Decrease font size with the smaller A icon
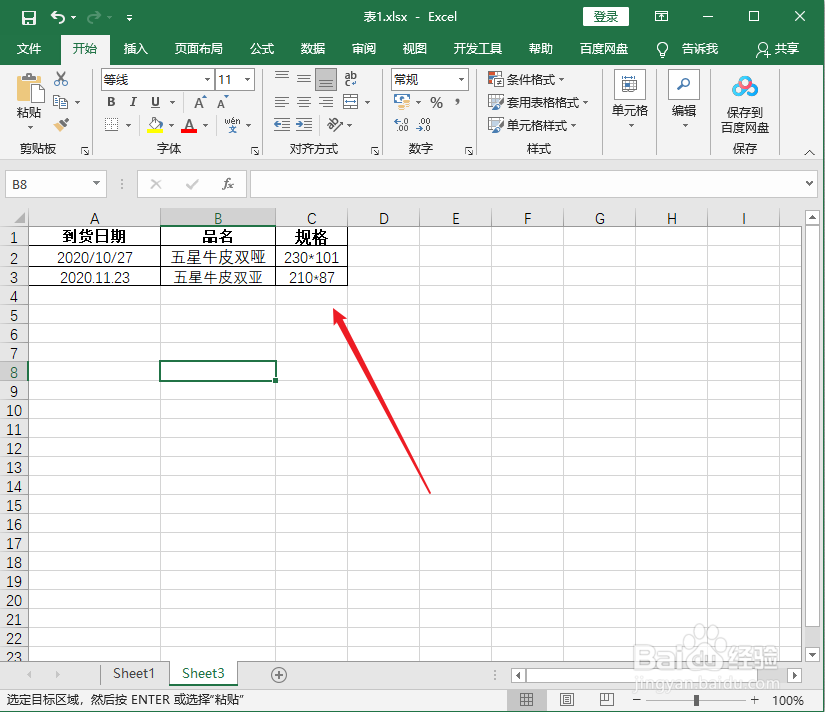 (x=223, y=102)
